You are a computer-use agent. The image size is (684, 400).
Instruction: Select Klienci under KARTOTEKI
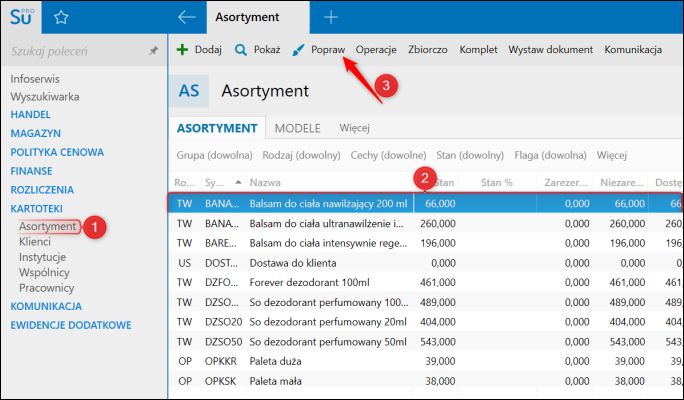click(35, 242)
